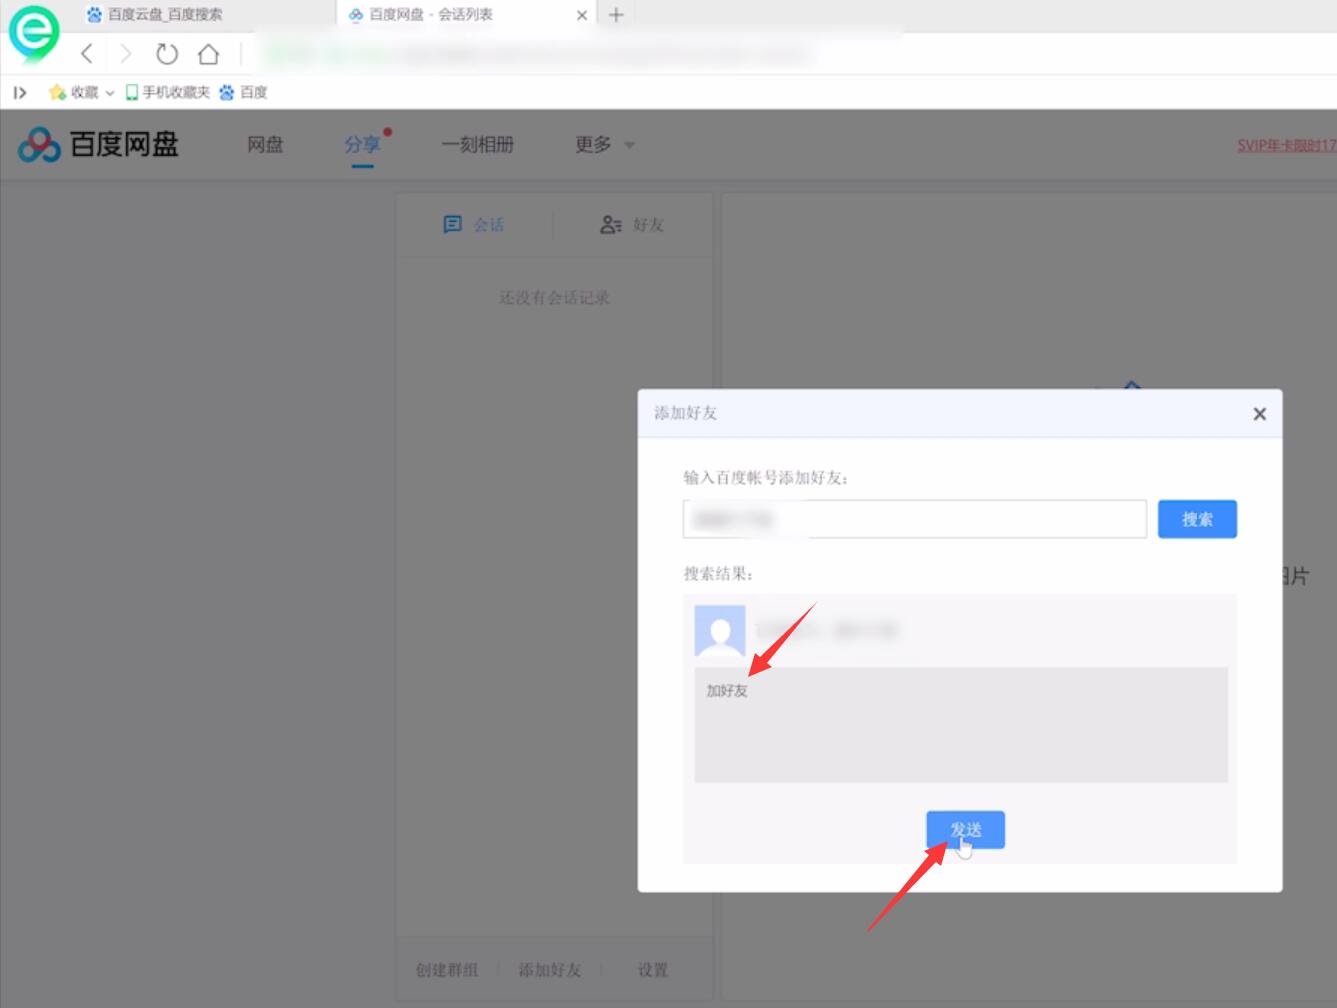Open the 一刻相册 navigation item
This screenshot has width=1337, height=1008.
coord(477,145)
